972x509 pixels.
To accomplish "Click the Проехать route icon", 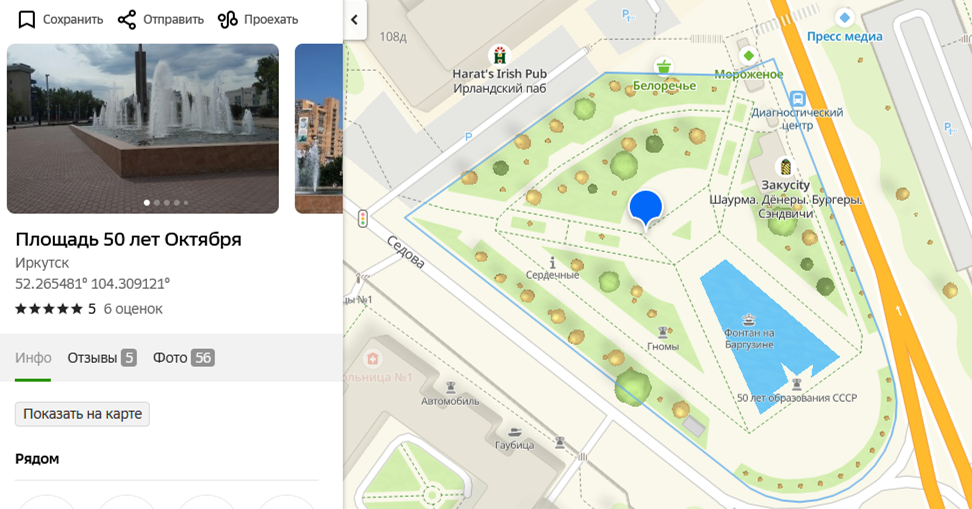I will coord(228,20).
